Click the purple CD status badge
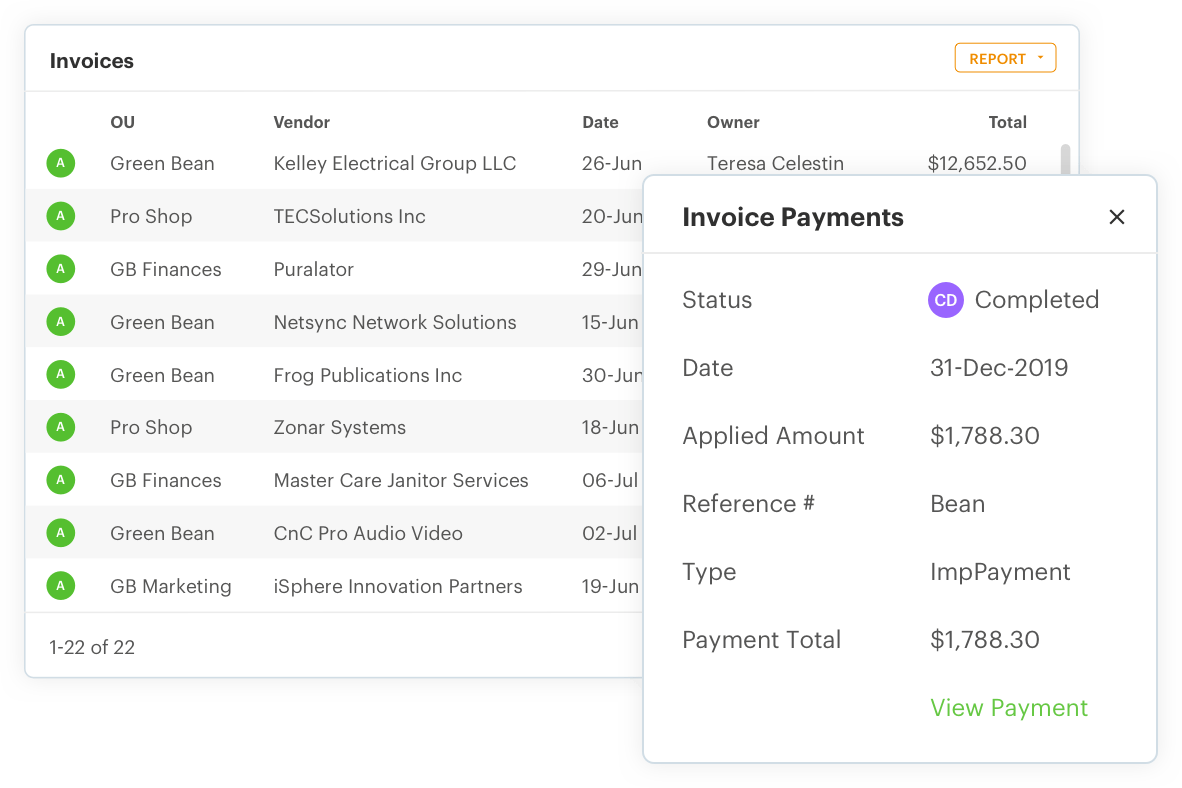This screenshot has height=788, width=1182. point(945,300)
